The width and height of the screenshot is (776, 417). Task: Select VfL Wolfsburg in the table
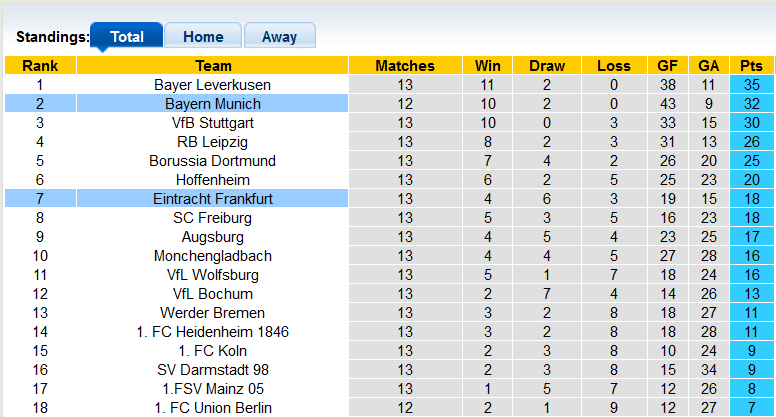[x=213, y=275]
